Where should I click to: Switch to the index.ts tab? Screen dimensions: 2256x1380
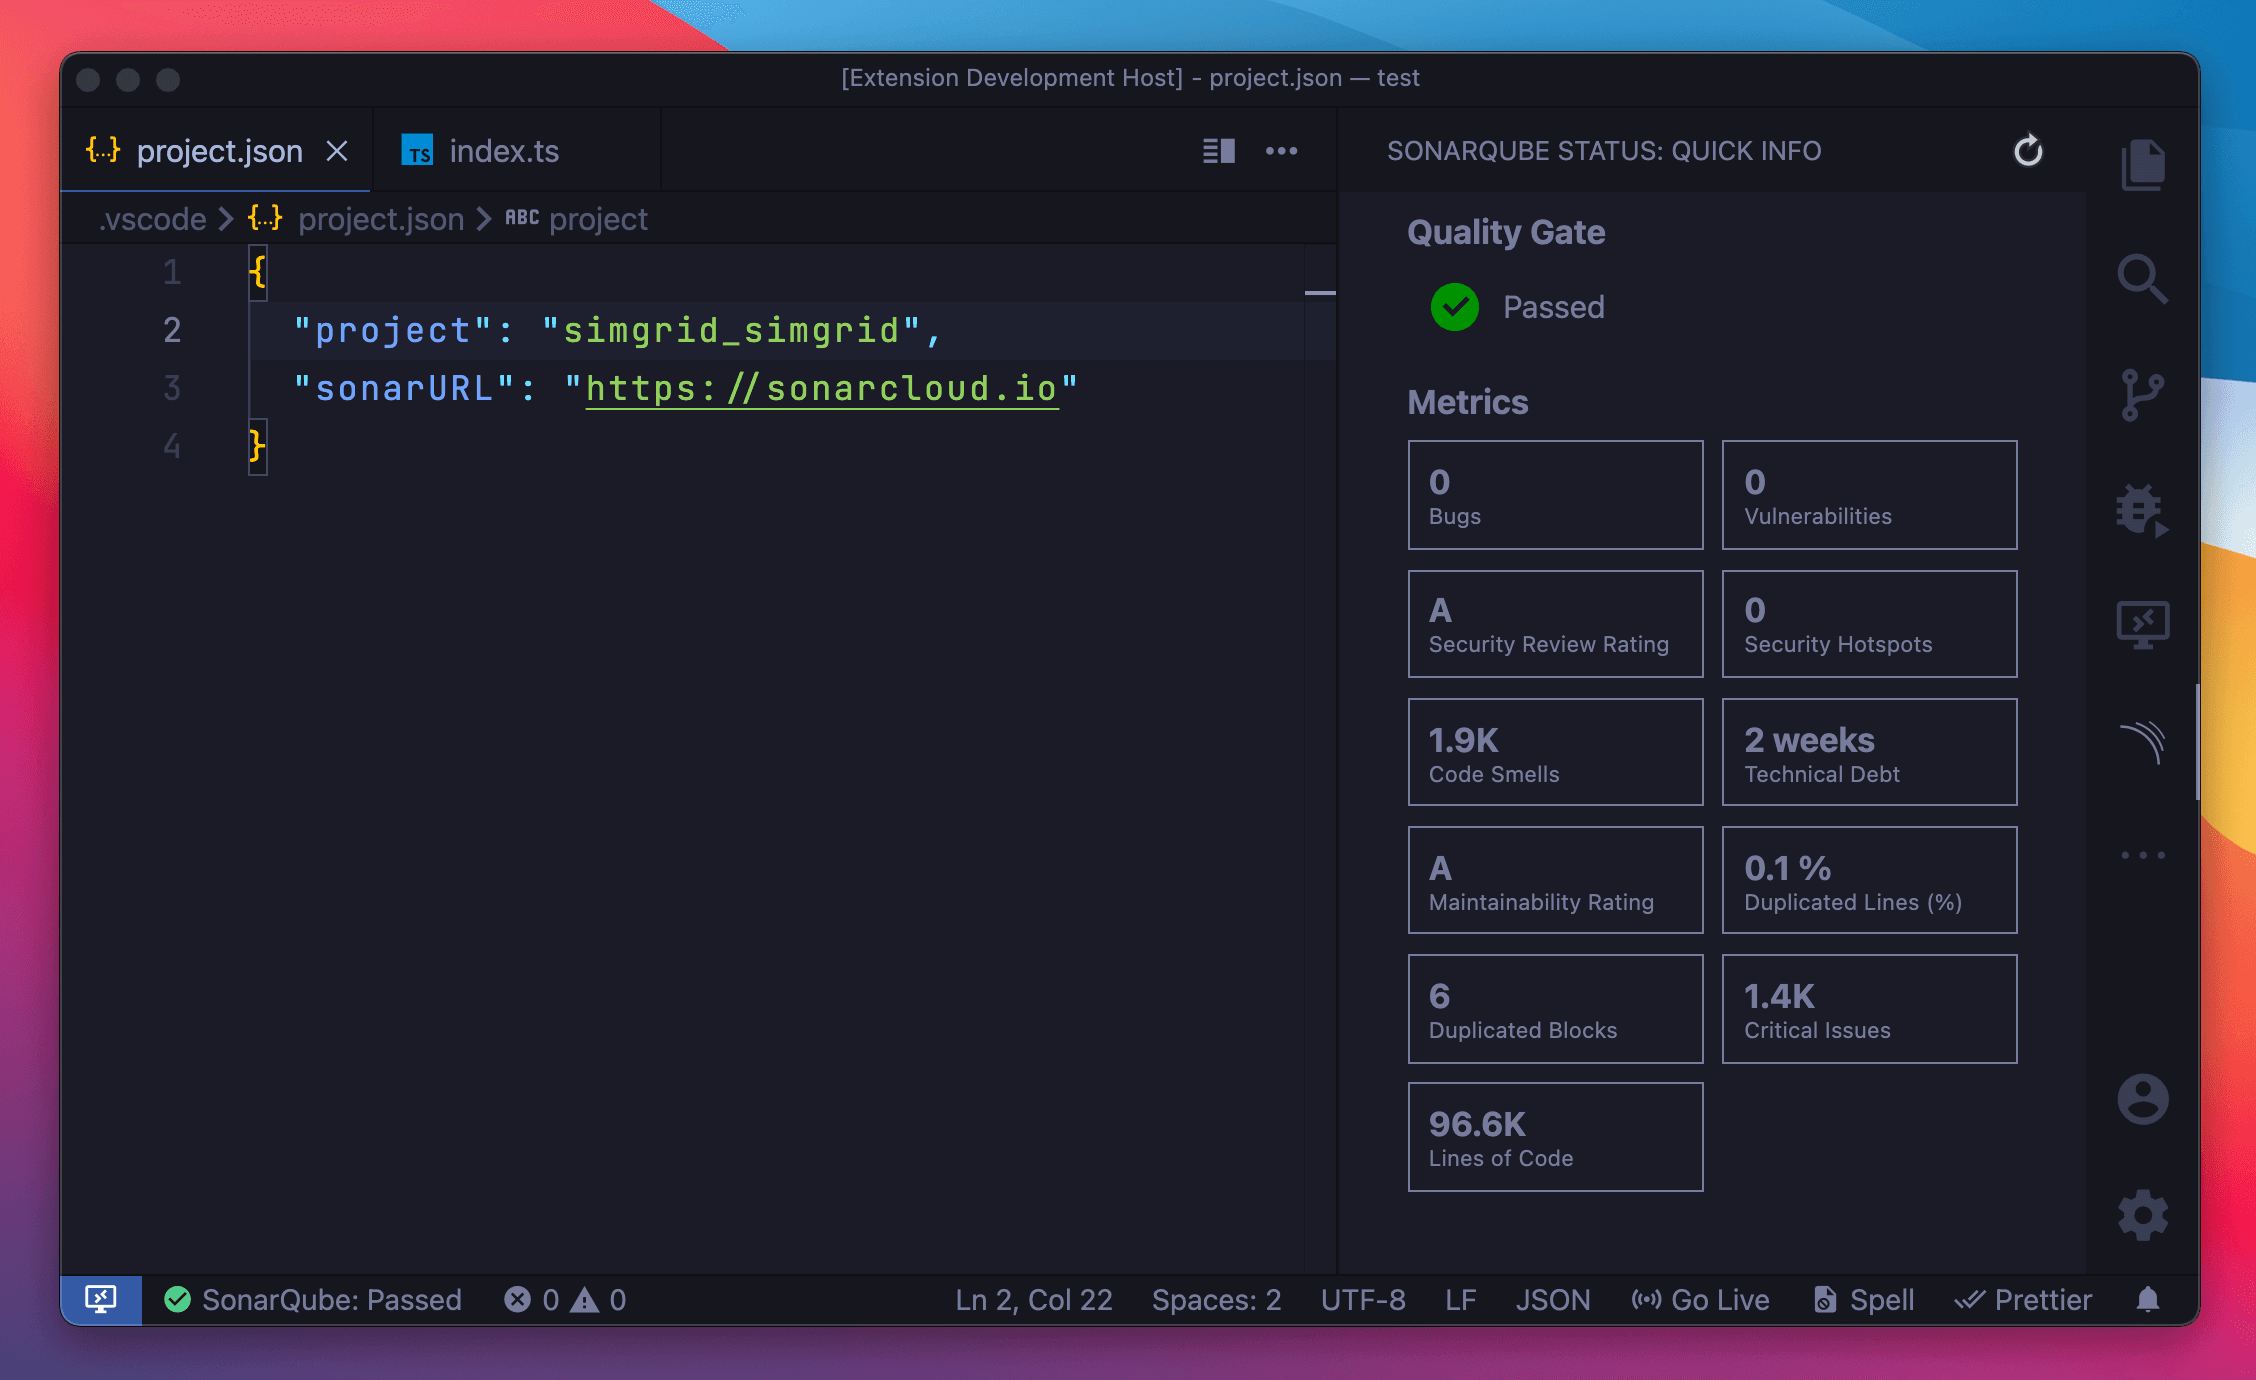[x=503, y=151]
